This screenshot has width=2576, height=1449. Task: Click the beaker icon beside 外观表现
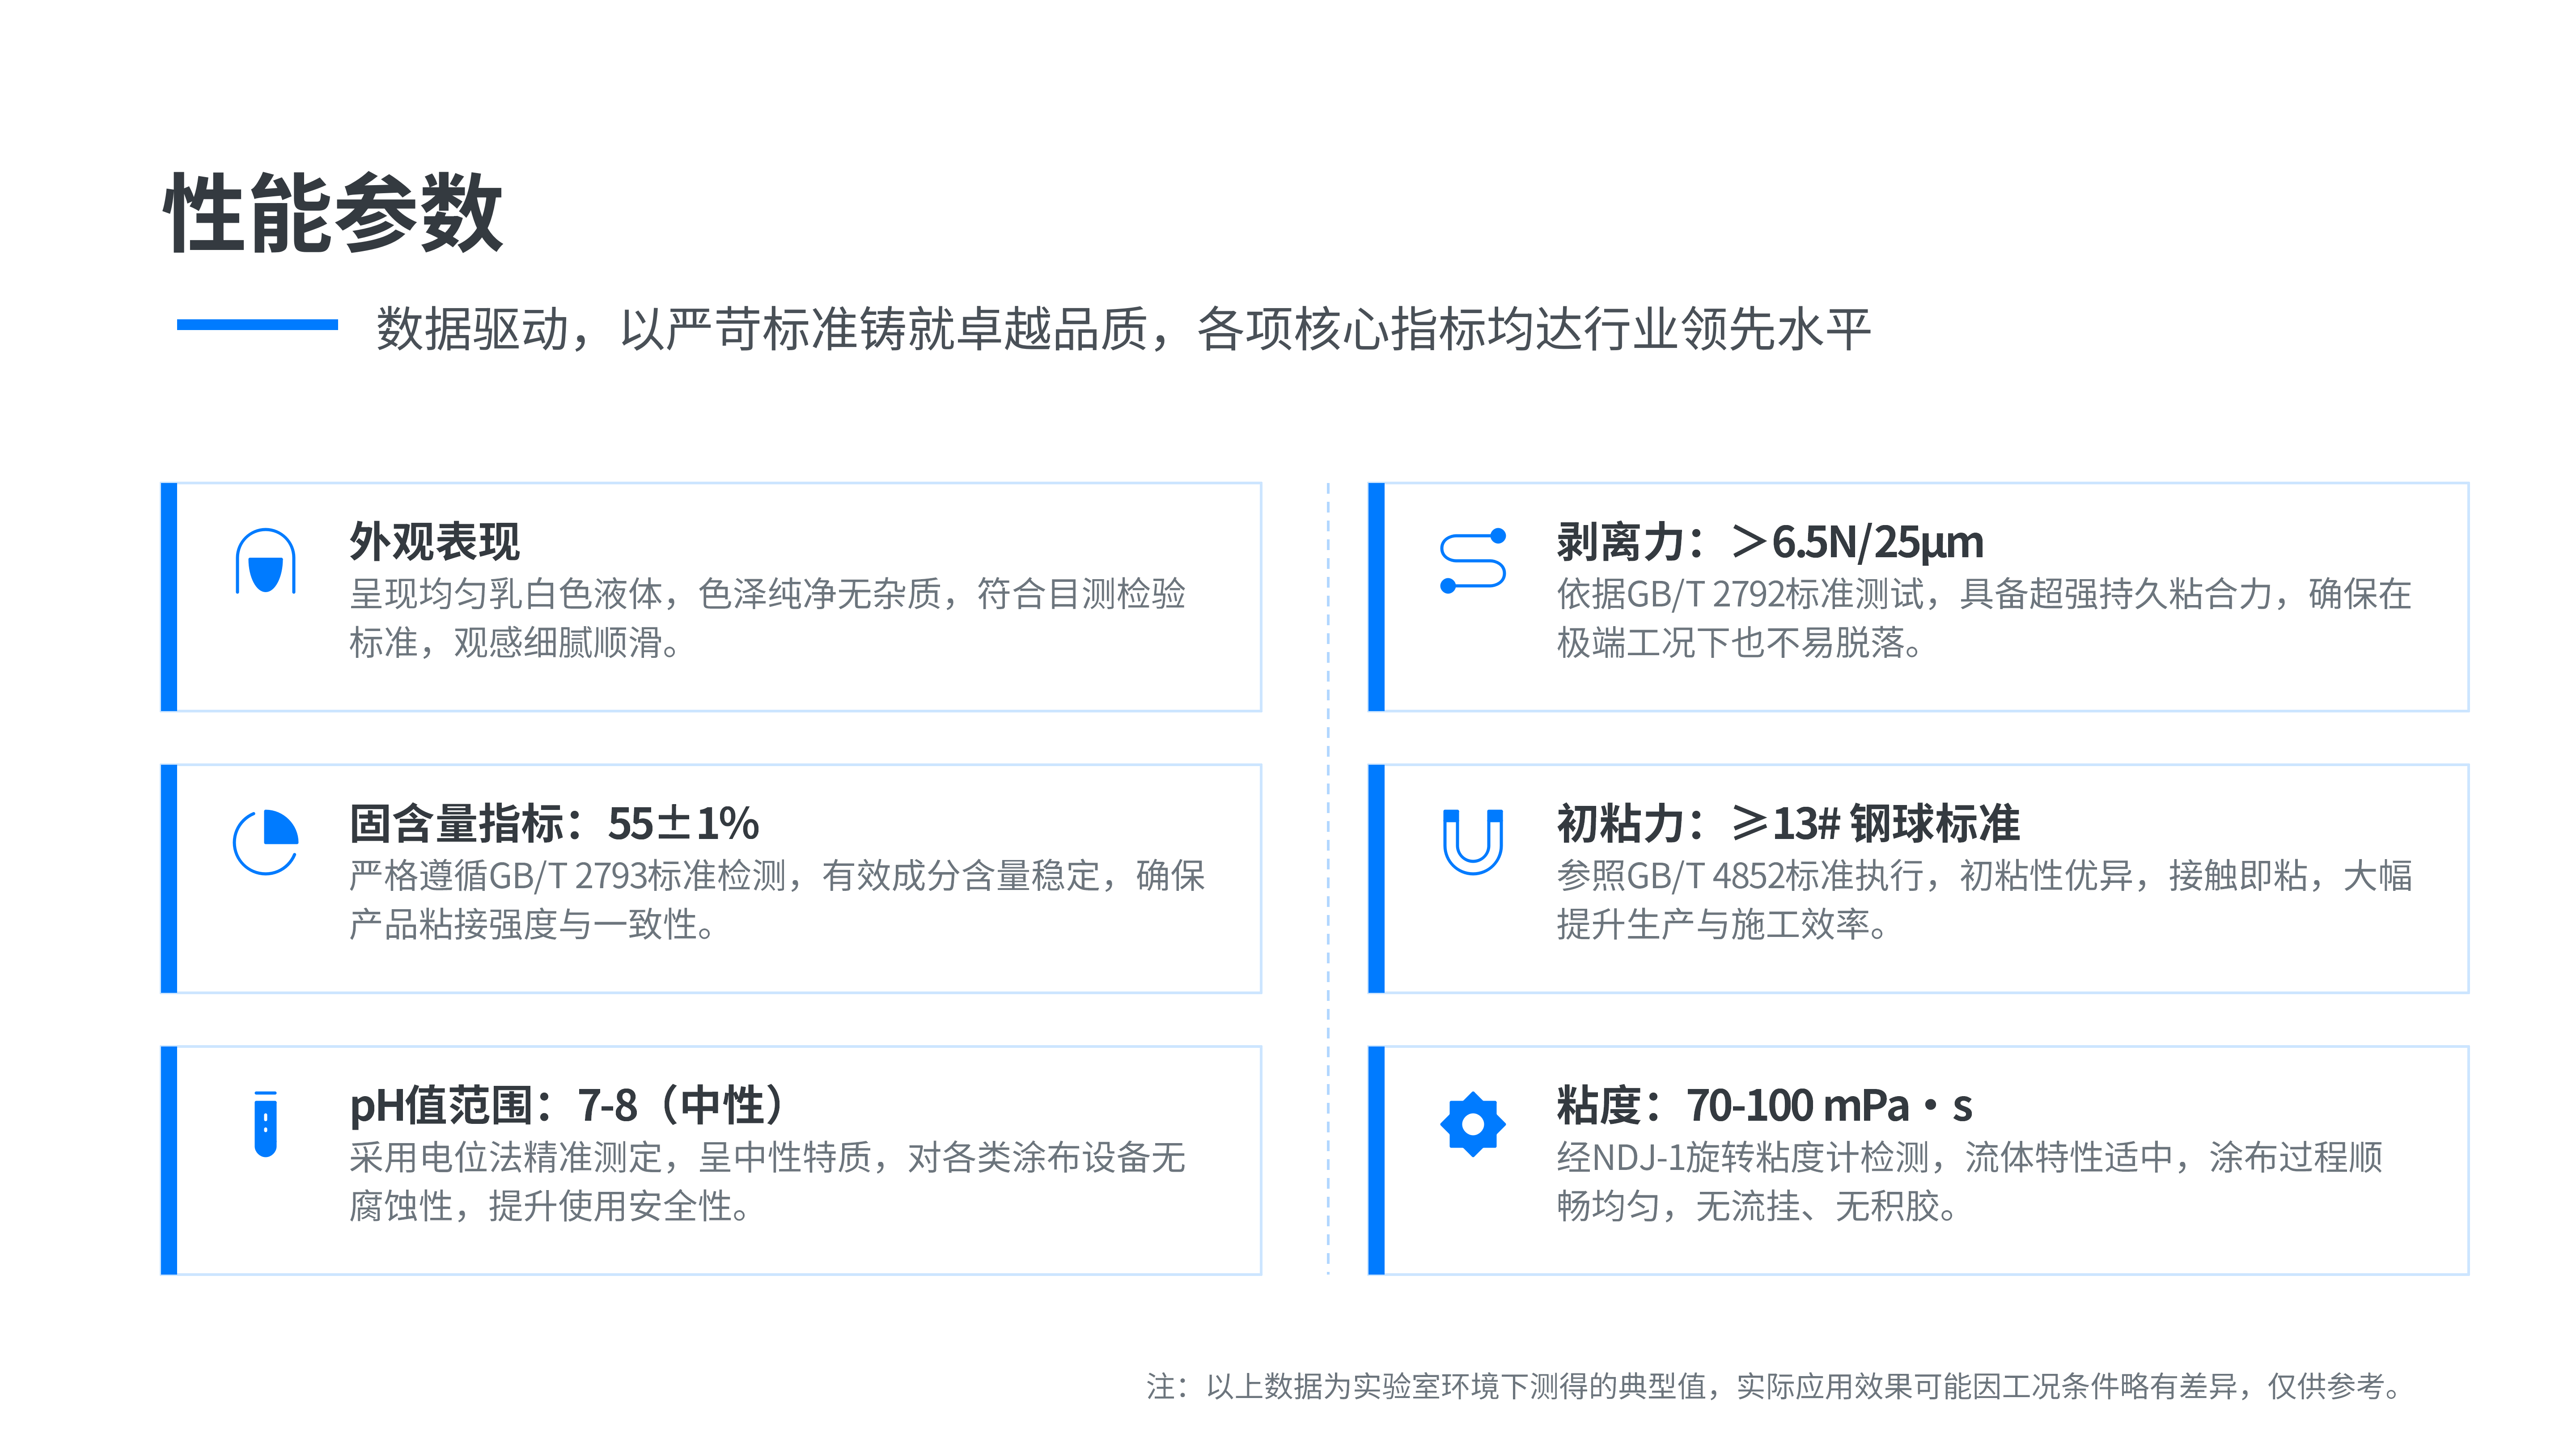[265, 561]
